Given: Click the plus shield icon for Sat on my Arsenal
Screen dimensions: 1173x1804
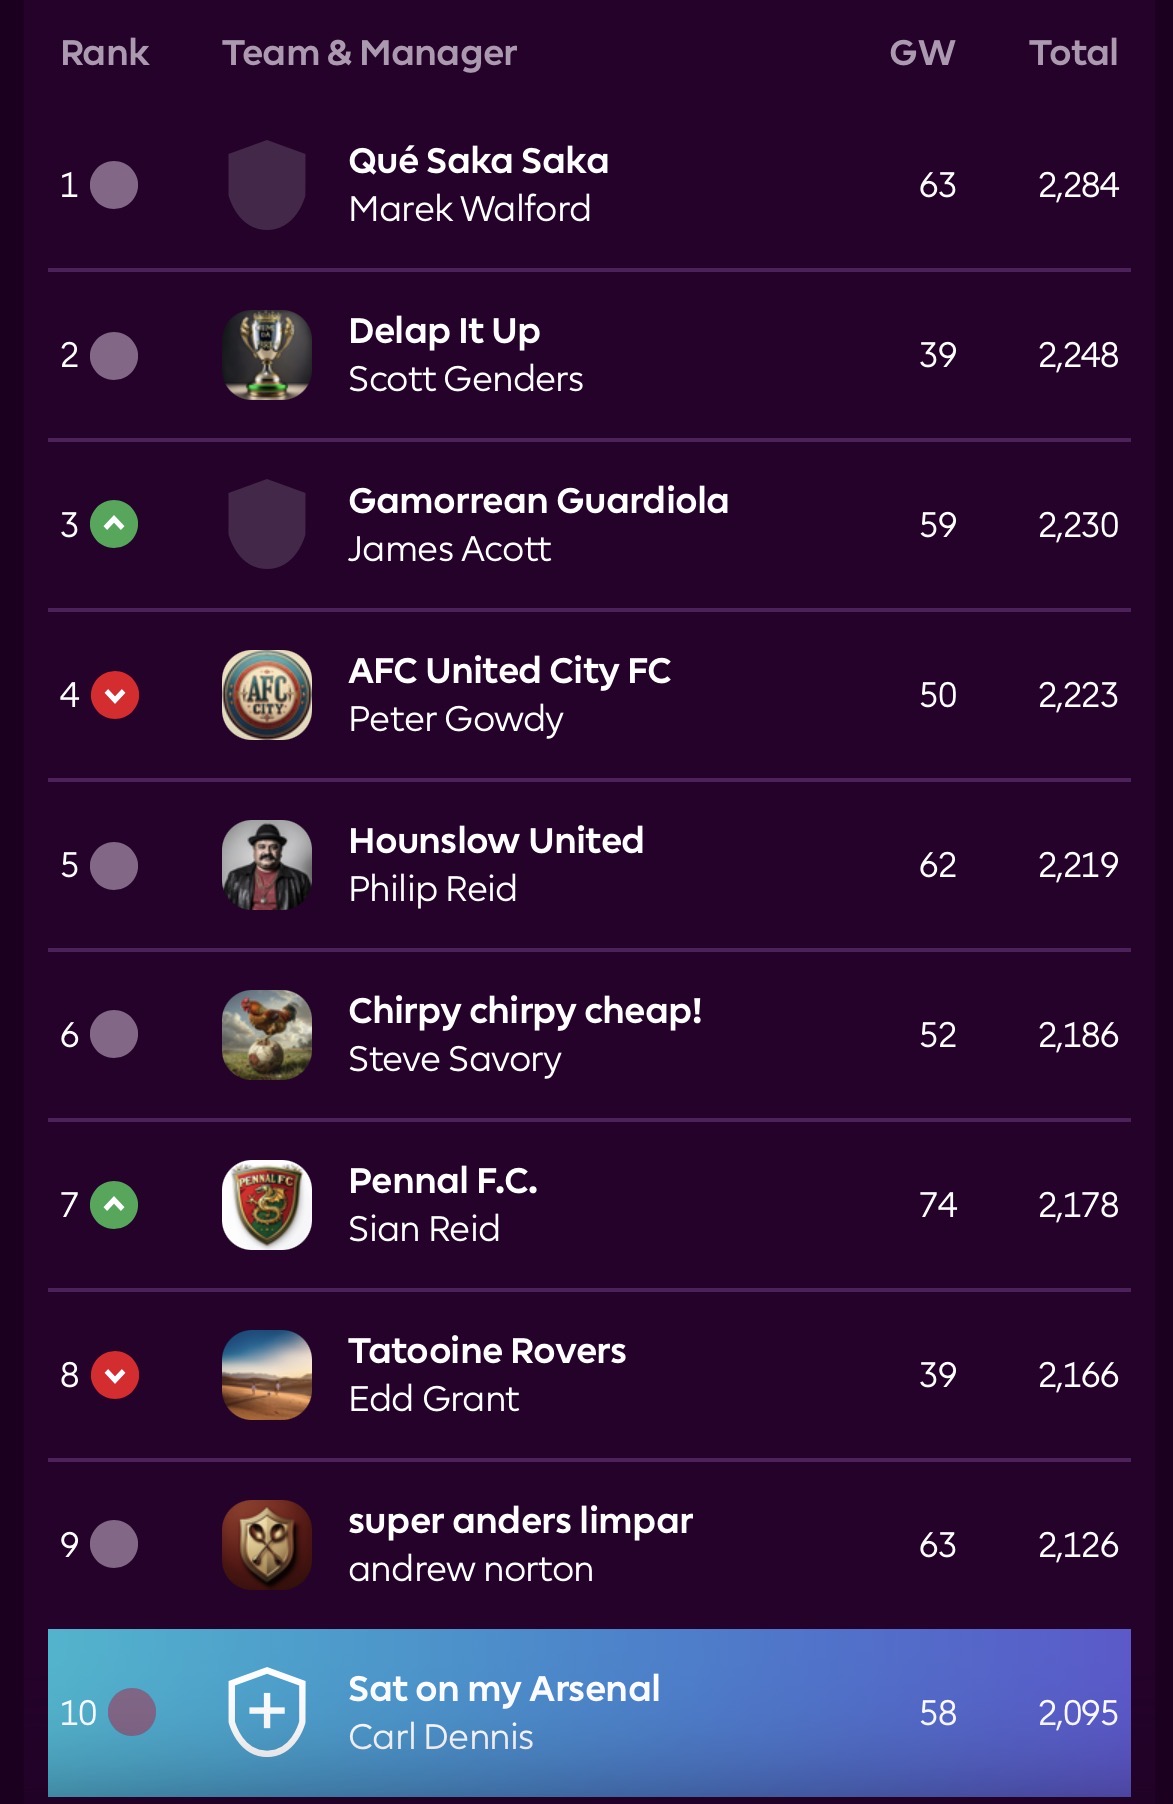Looking at the screenshot, I should tap(267, 1712).
